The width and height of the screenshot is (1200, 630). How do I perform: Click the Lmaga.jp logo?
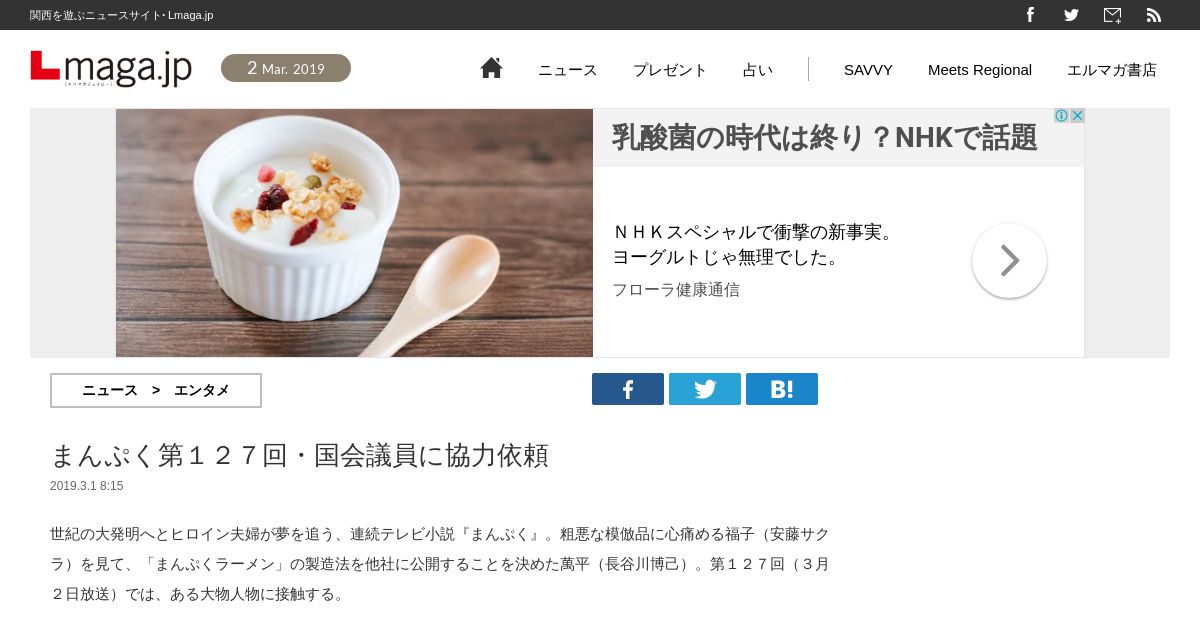(x=111, y=68)
